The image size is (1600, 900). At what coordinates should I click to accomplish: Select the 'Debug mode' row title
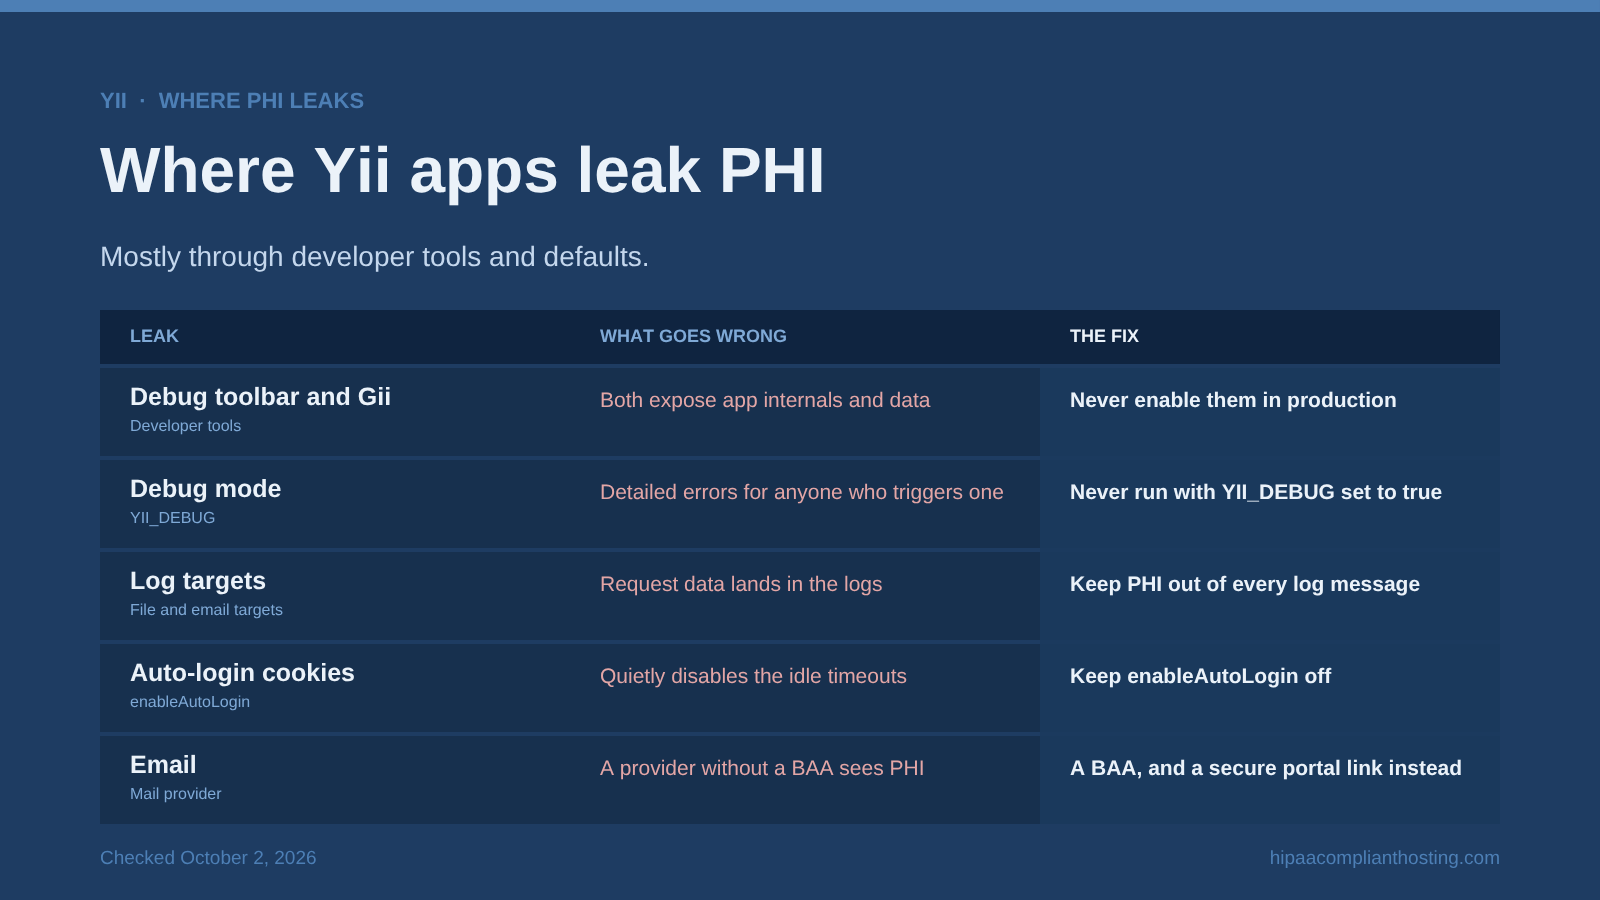[205, 489]
